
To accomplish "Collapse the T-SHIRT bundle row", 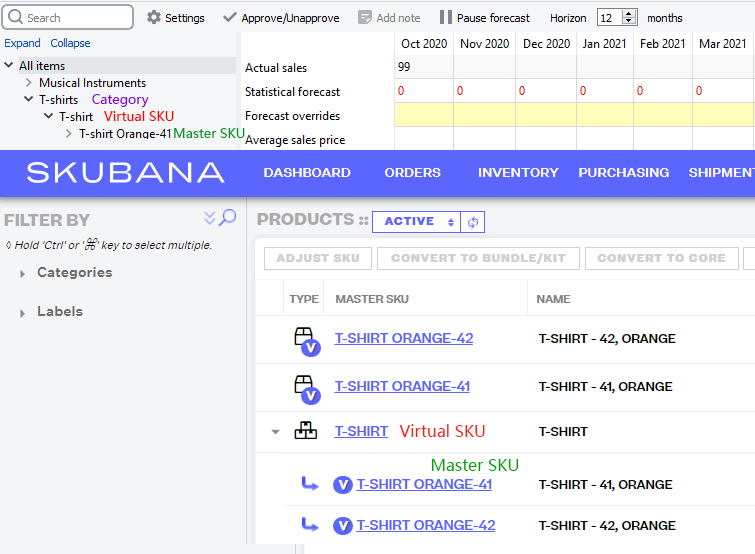I will (275, 432).
